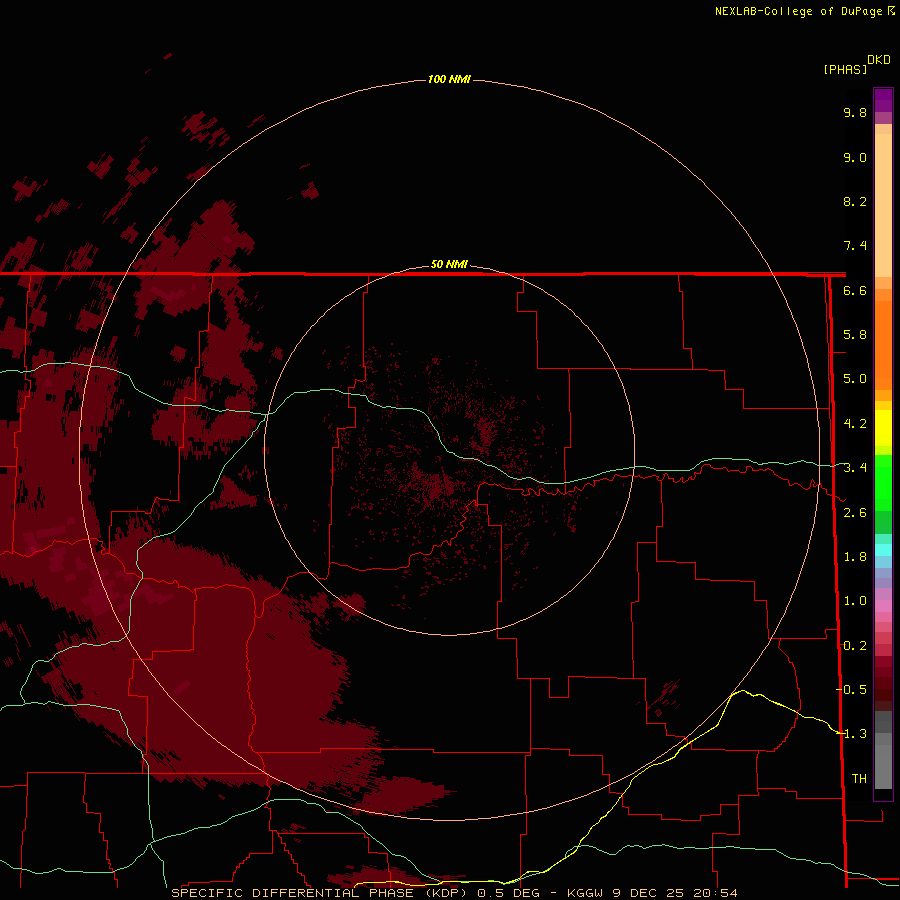This screenshot has height=900, width=900.
Task: Click the yellow segment of the color bar
Action: (883, 428)
